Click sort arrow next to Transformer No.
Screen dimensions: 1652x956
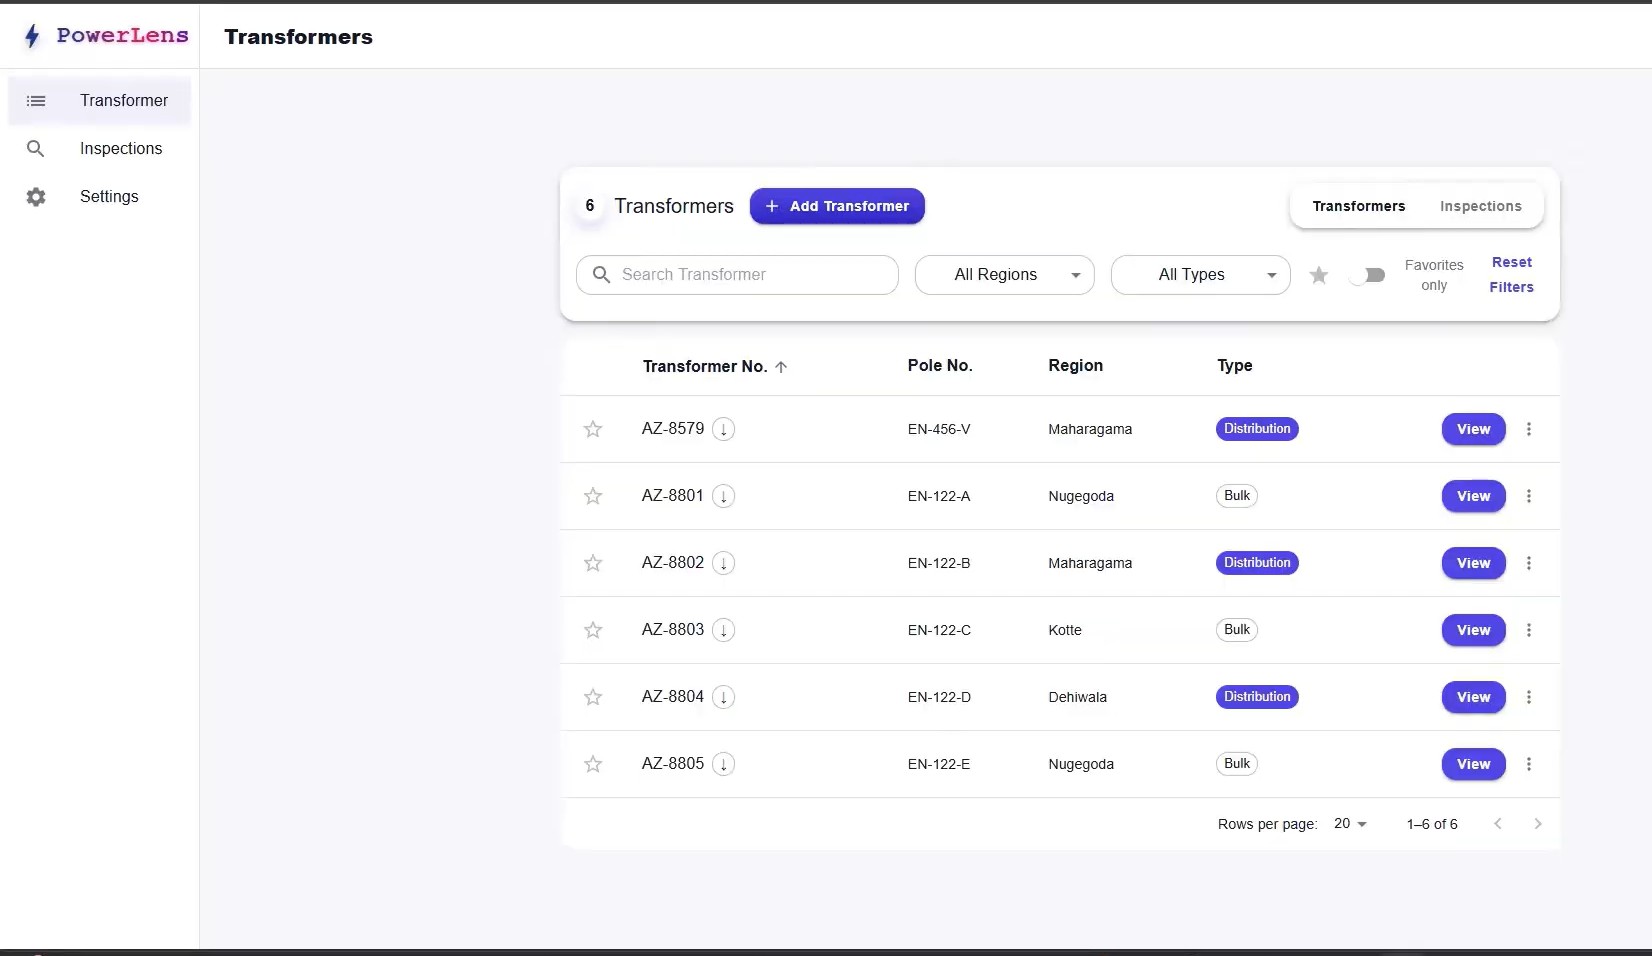click(781, 367)
